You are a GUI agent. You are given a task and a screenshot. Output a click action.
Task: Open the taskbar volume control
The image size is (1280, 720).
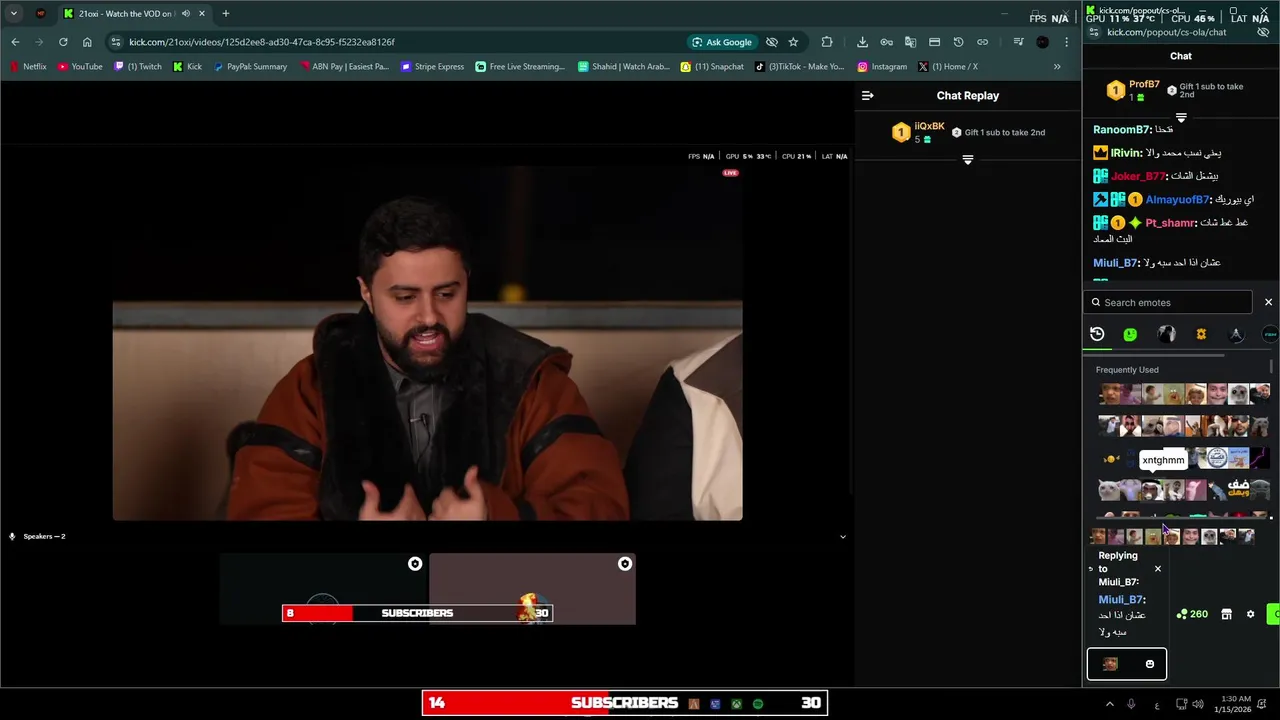[x=1198, y=704]
